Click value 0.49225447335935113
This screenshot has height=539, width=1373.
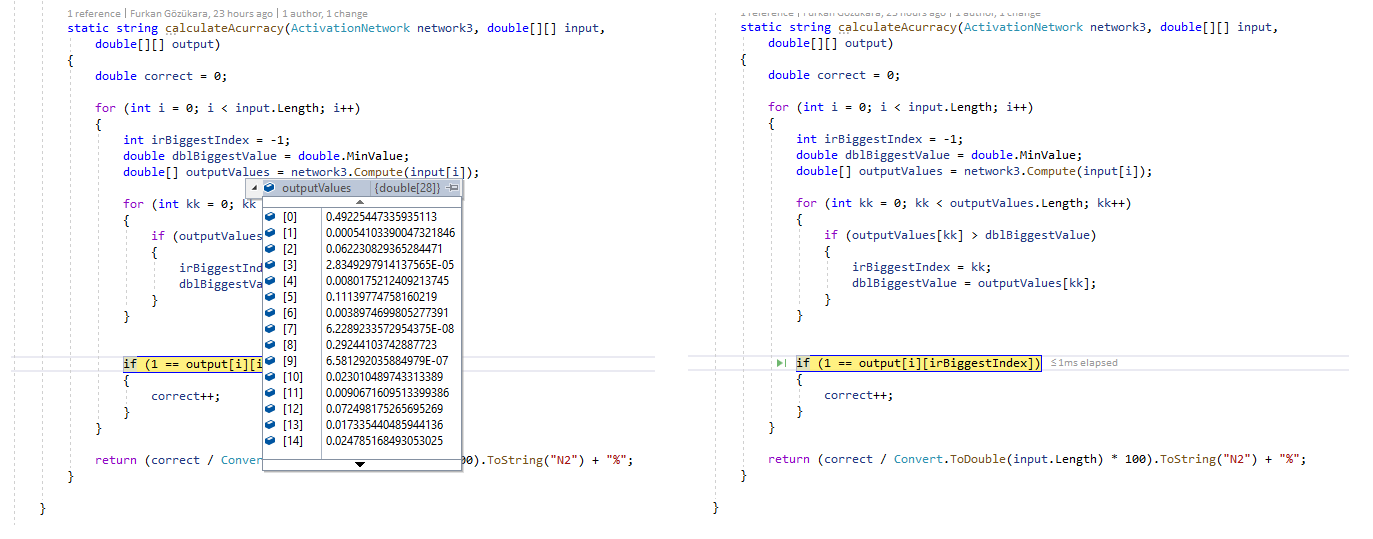[x=382, y=217]
